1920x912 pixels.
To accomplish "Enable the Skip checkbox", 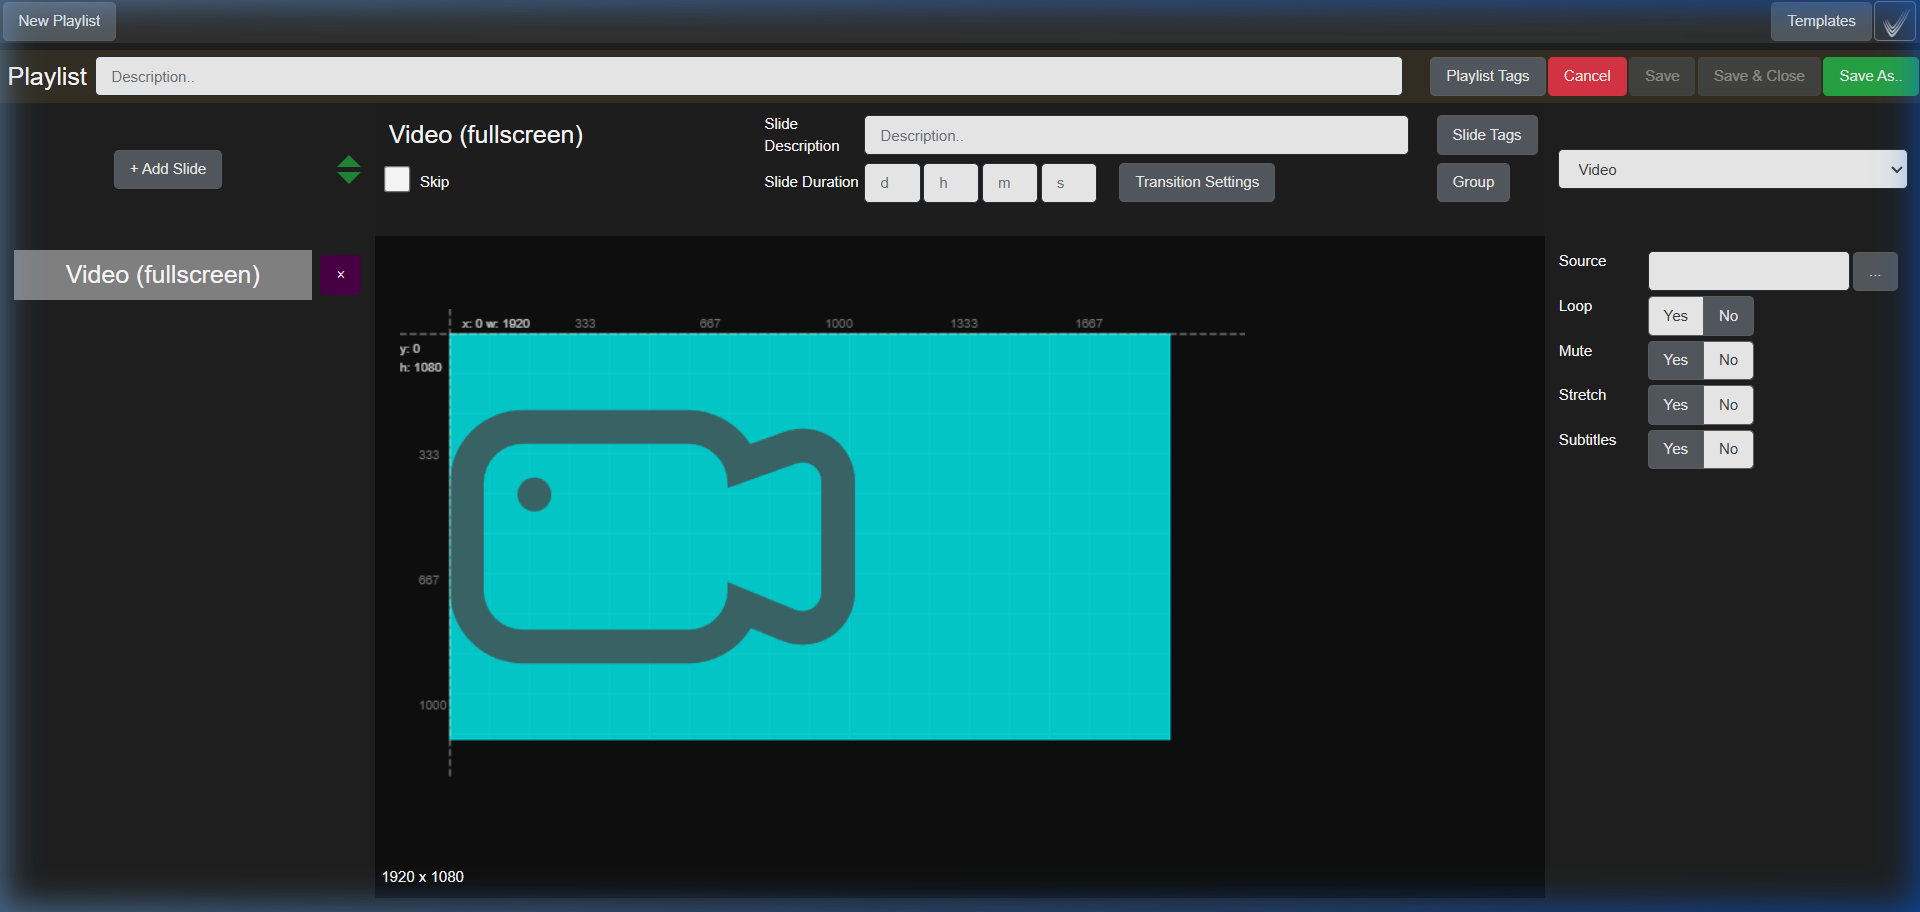I will (x=397, y=179).
